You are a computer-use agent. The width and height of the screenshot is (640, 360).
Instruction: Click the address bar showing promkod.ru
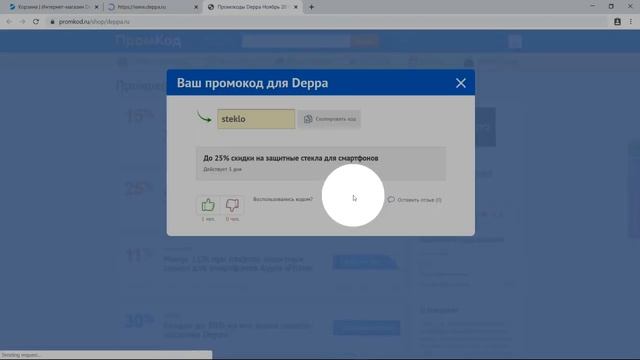click(x=327, y=22)
